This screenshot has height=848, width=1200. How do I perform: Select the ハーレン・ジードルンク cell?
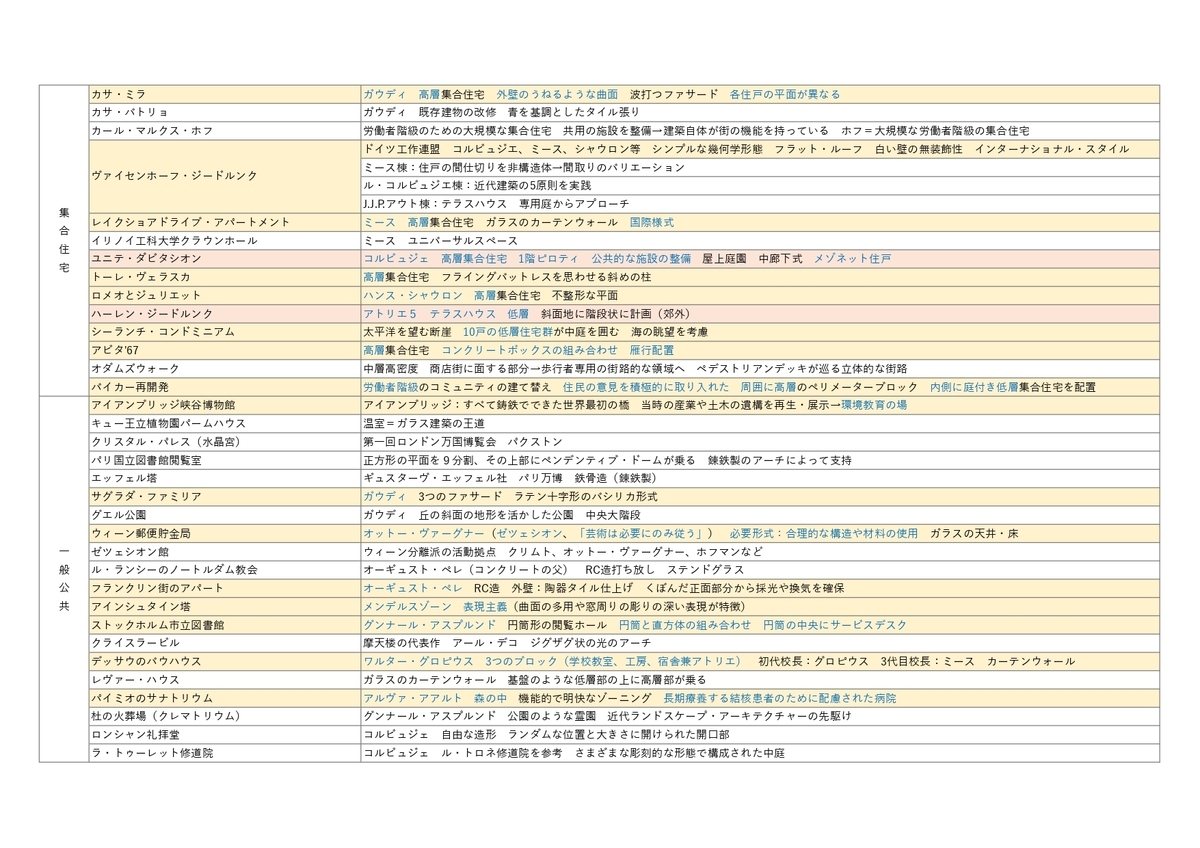tap(224, 313)
